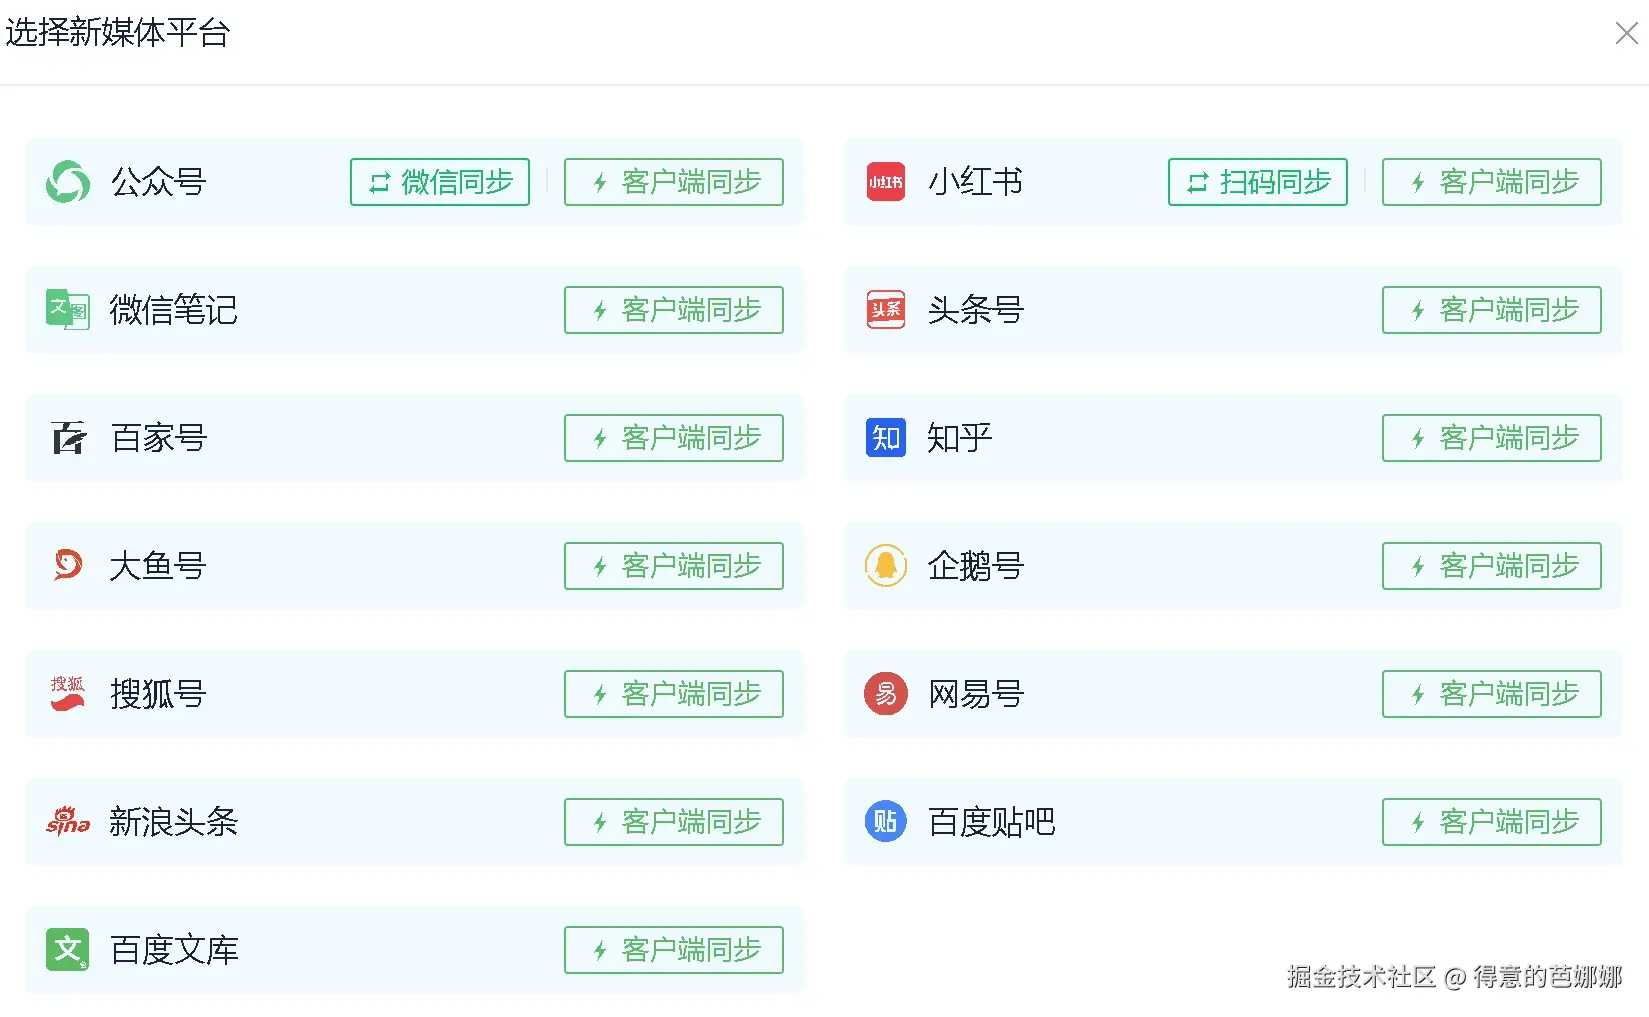The image size is (1649, 1017).
Task: Click the 百度贴吧 blue 贴 icon
Action: coord(886,822)
